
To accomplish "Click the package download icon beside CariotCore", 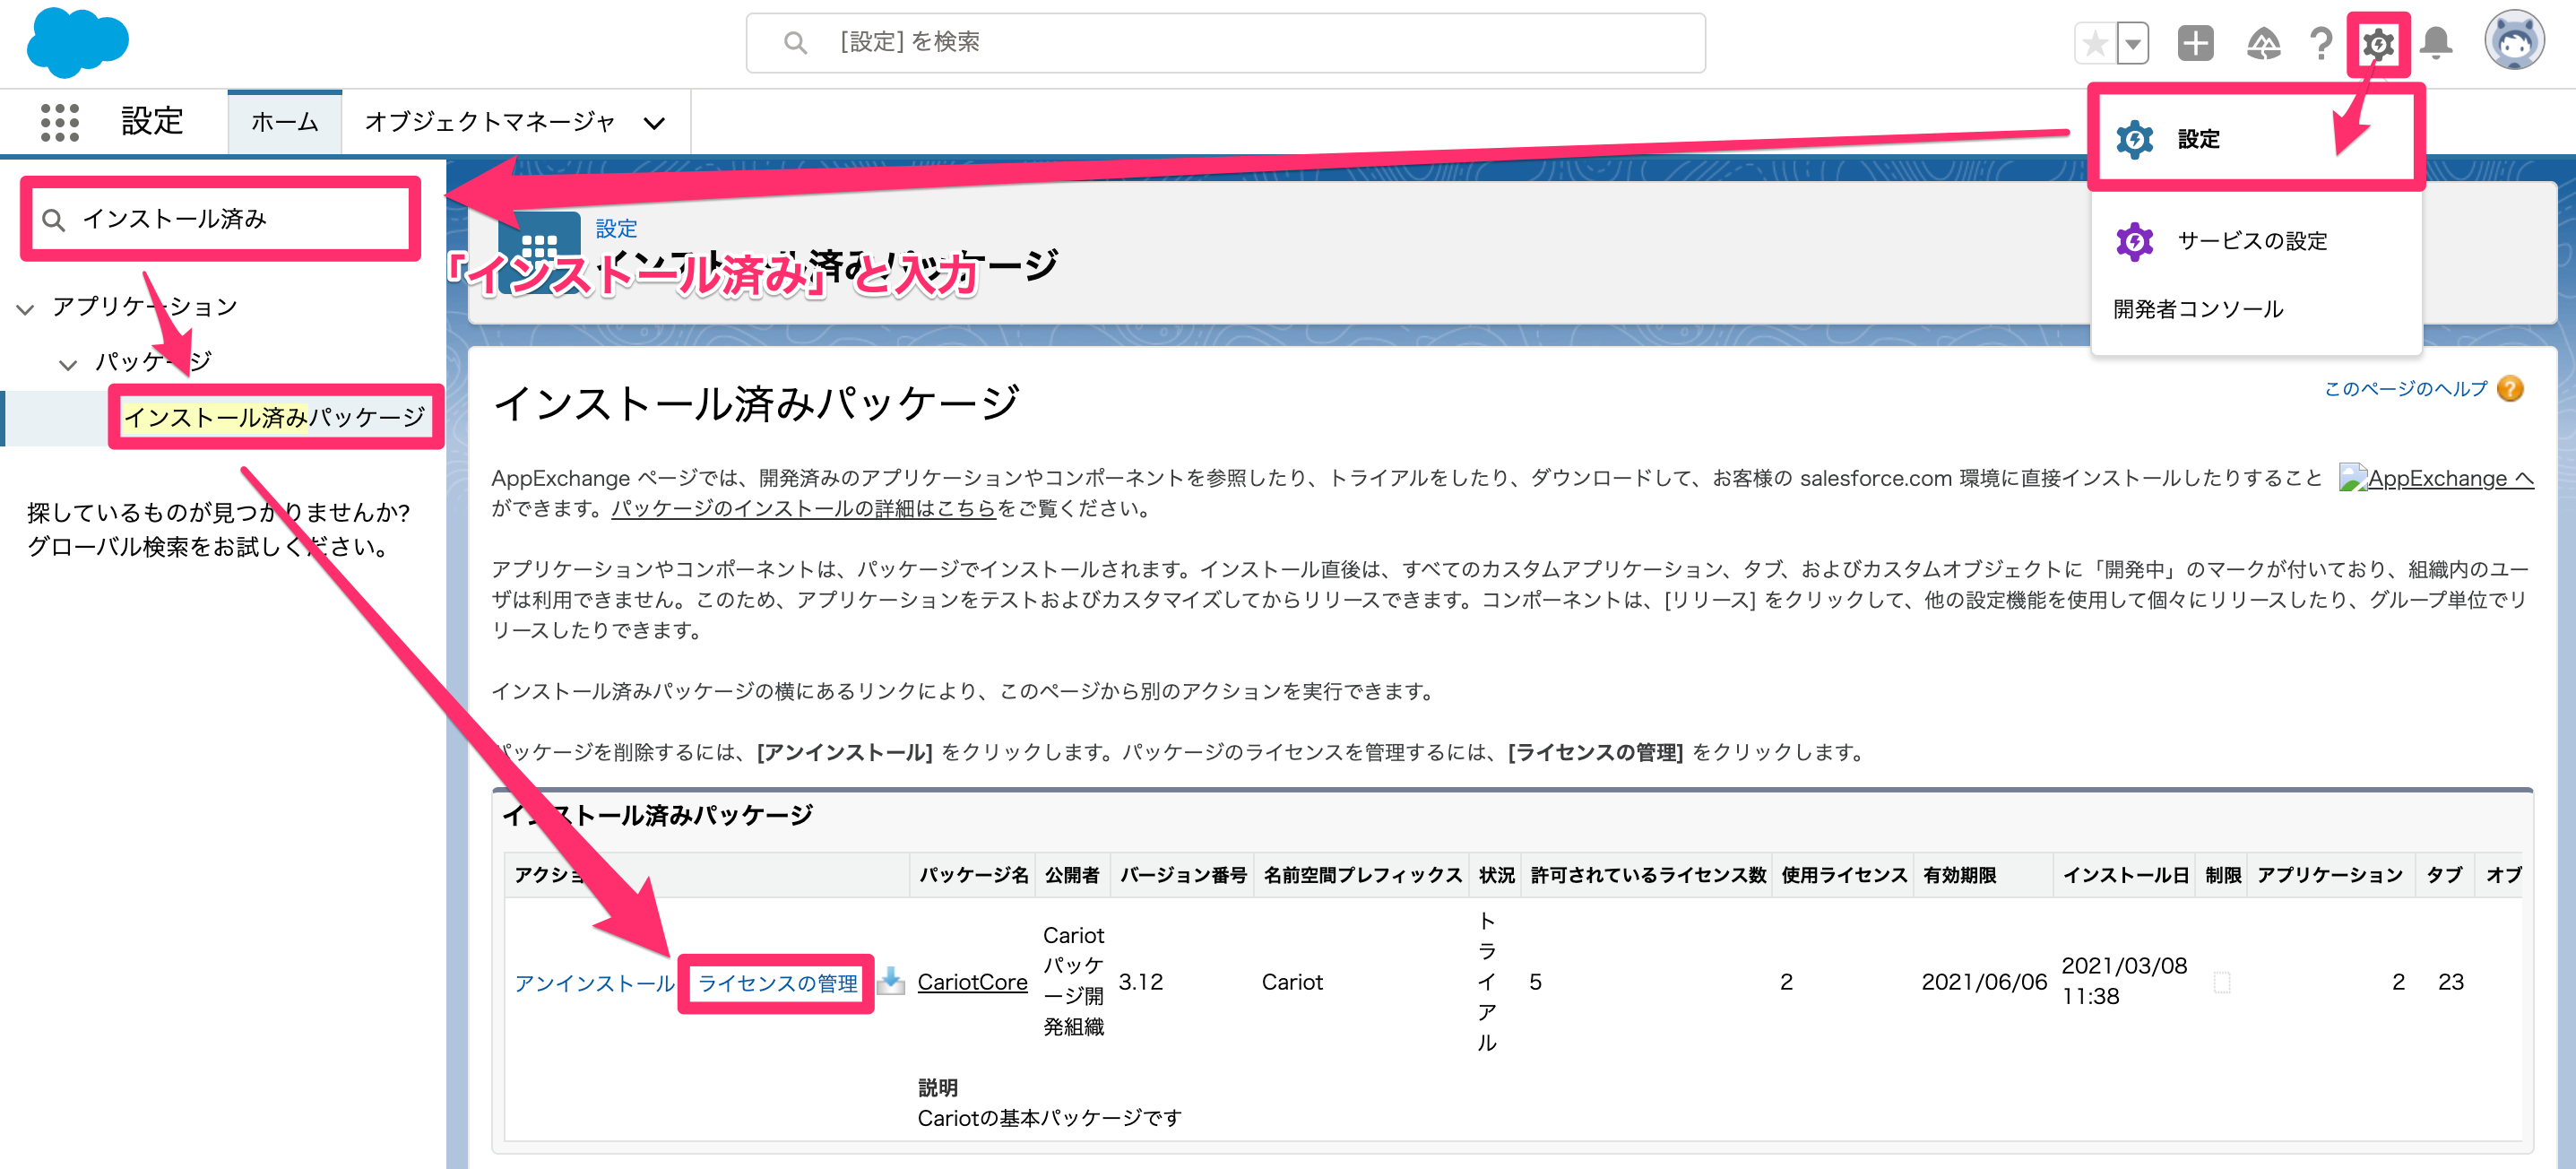I will point(890,981).
